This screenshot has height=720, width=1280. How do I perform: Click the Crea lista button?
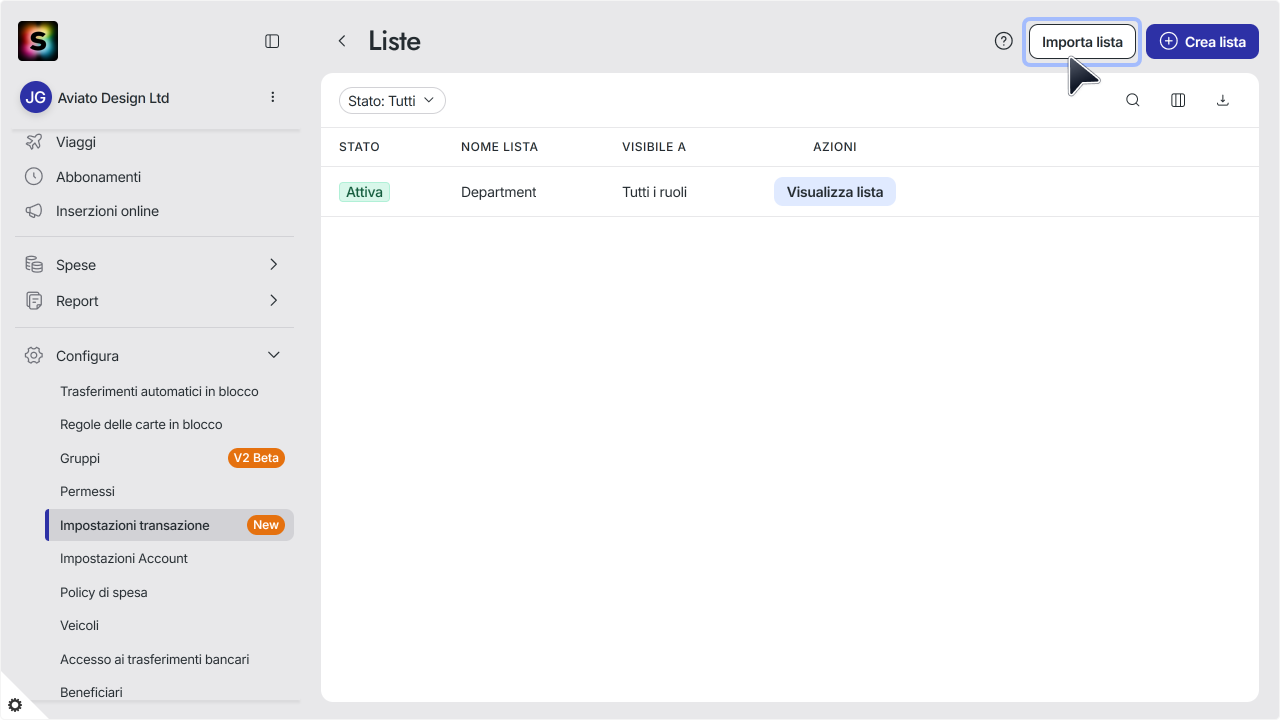(x=1202, y=42)
